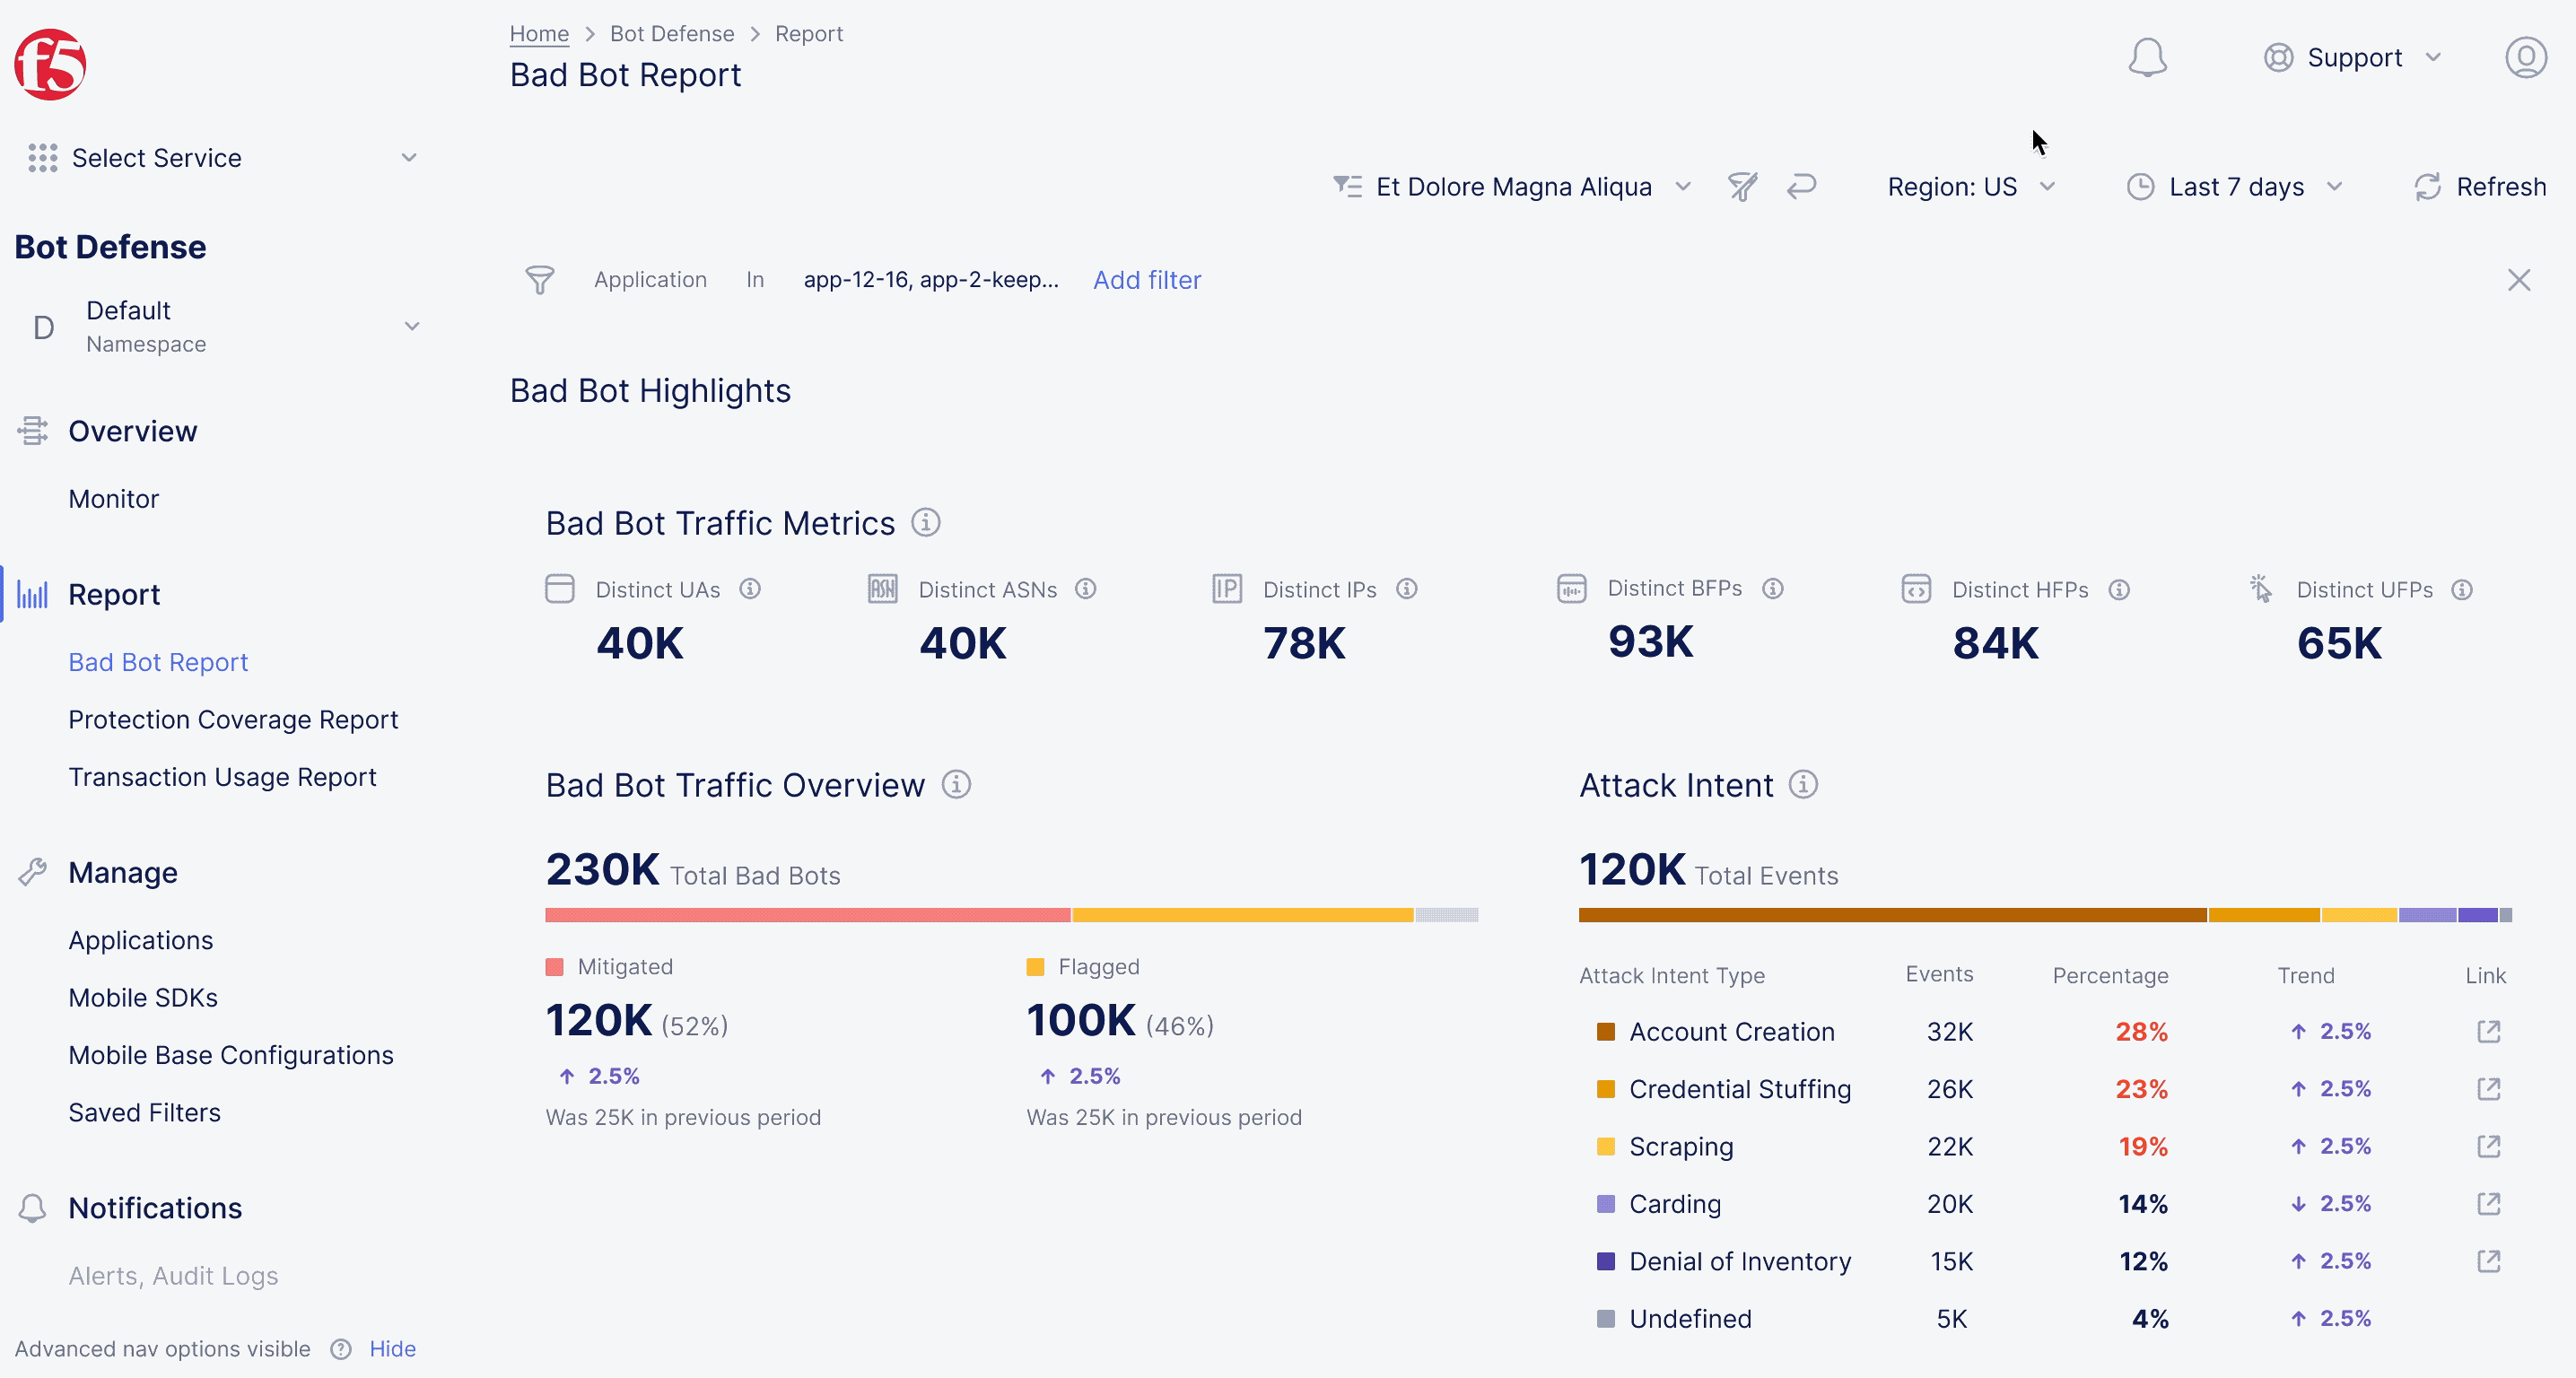Click the Home breadcrumb link
The image size is (2576, 1378).
coord(539,34)
